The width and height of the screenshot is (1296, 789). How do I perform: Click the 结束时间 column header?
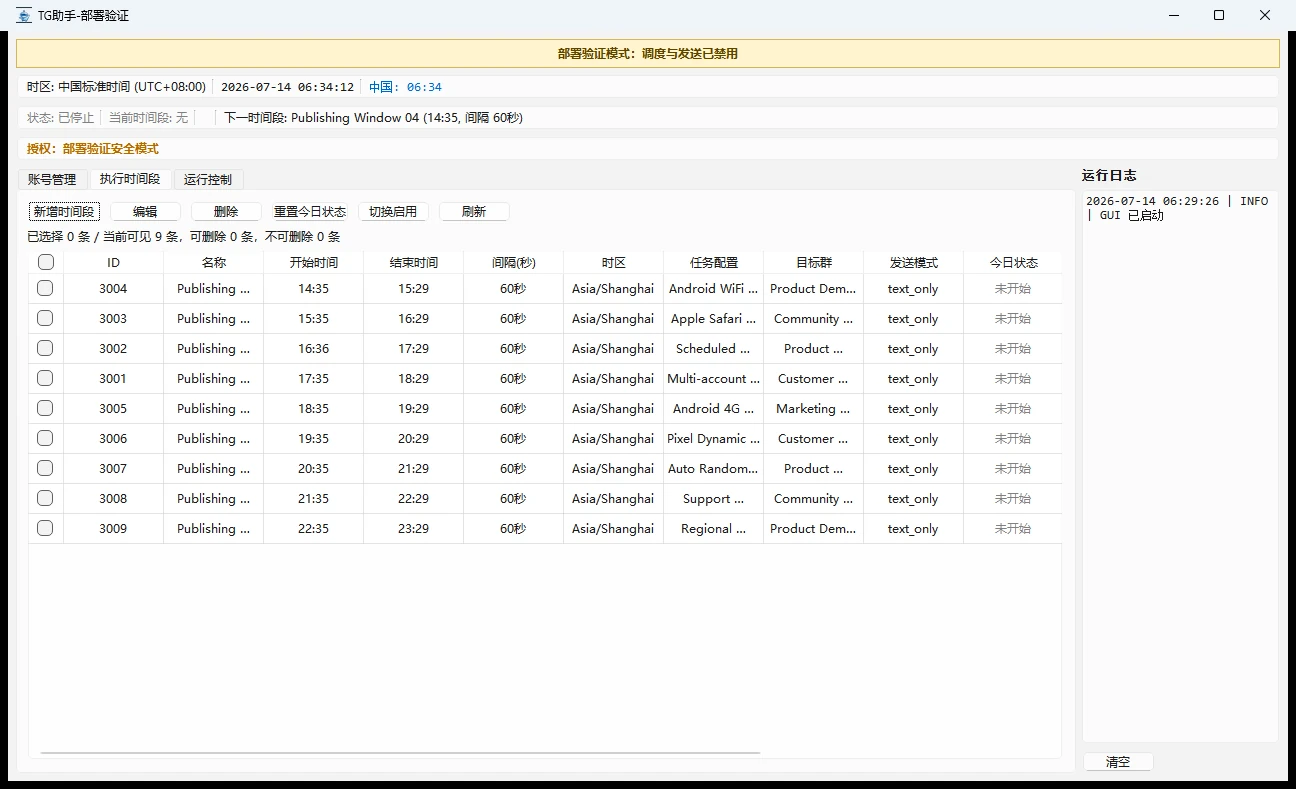413,262
